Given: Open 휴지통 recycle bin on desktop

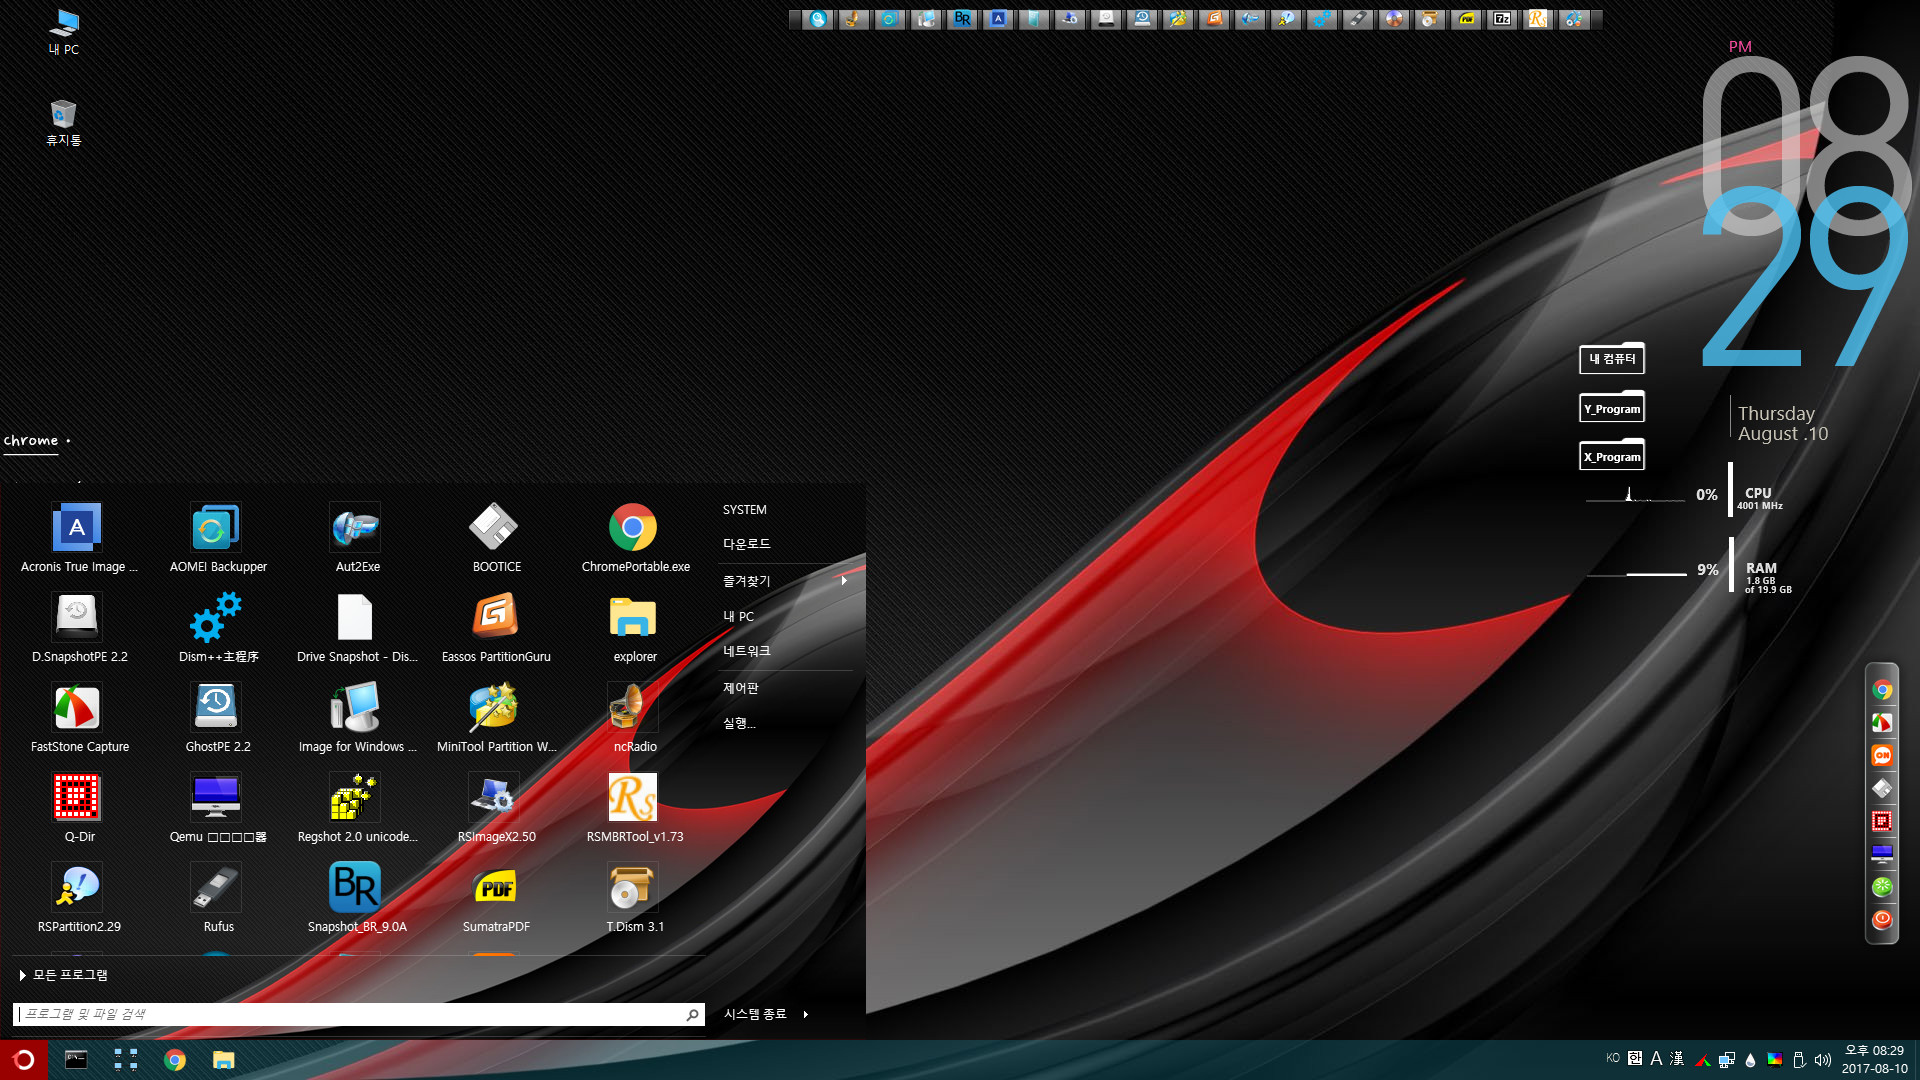Looking at the screenshot, I should click(63, 122).
